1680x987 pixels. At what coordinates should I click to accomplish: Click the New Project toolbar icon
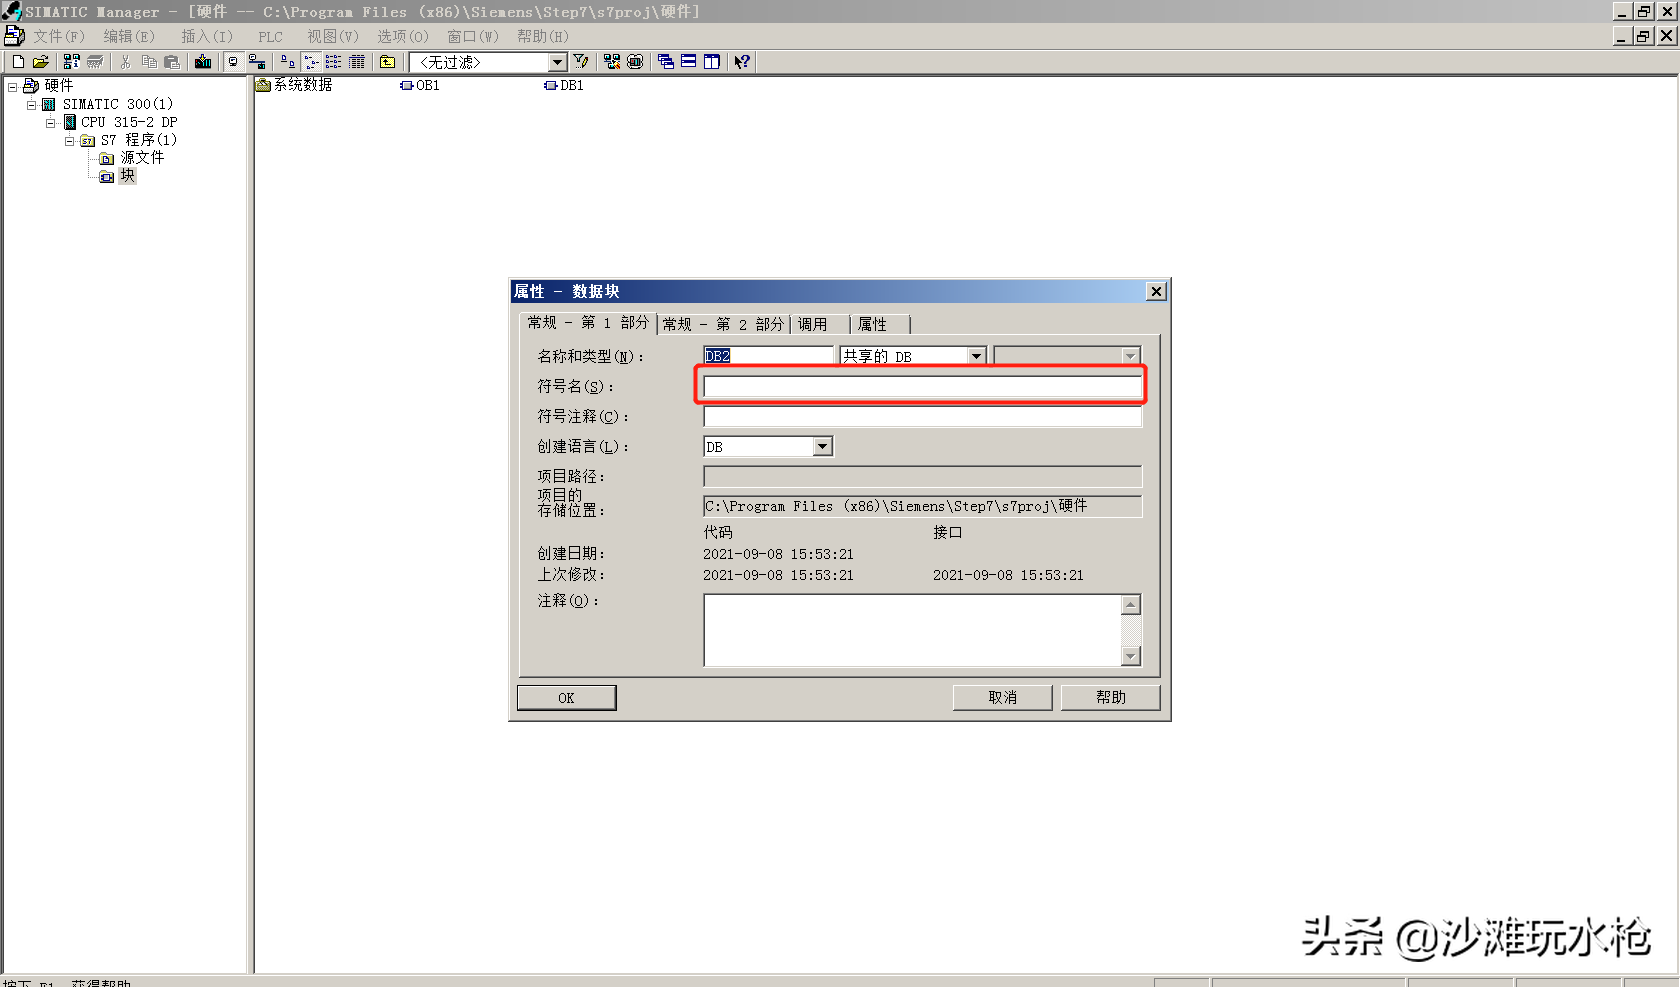point(18,62)
